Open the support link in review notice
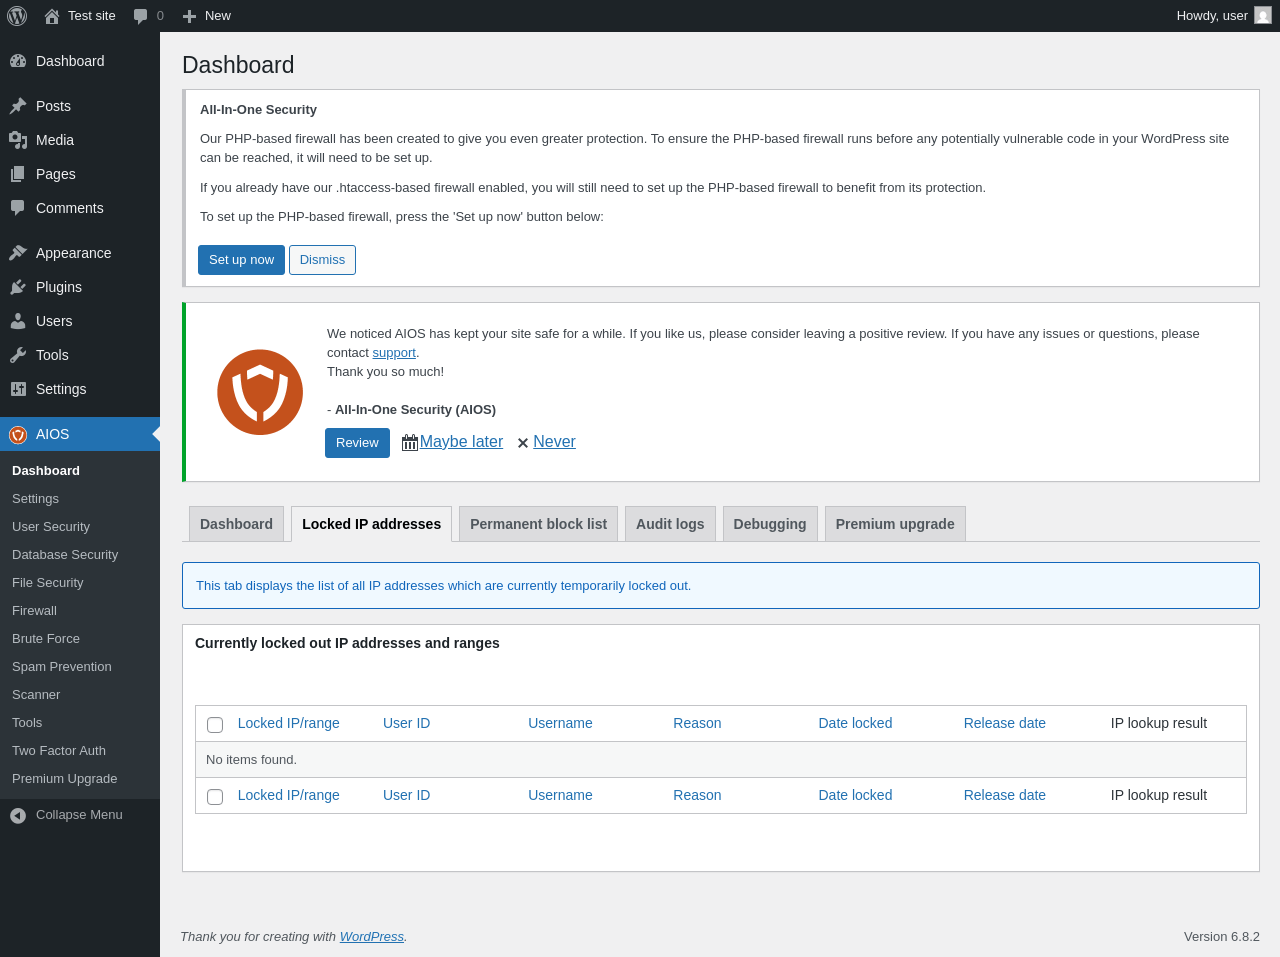The height and width of the screenshot is (957, 1280). tap(394, 353)
